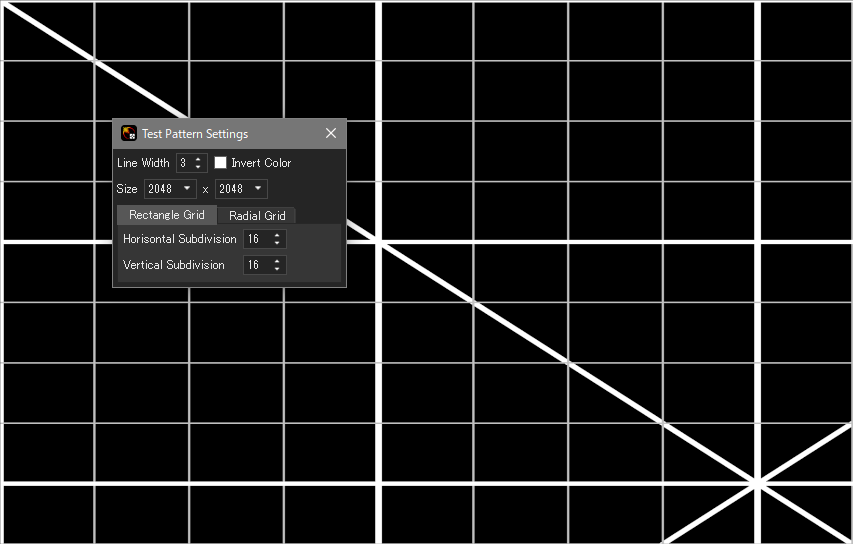Increase Horisontal Subdivision with up arrow

tap(277, 235)
